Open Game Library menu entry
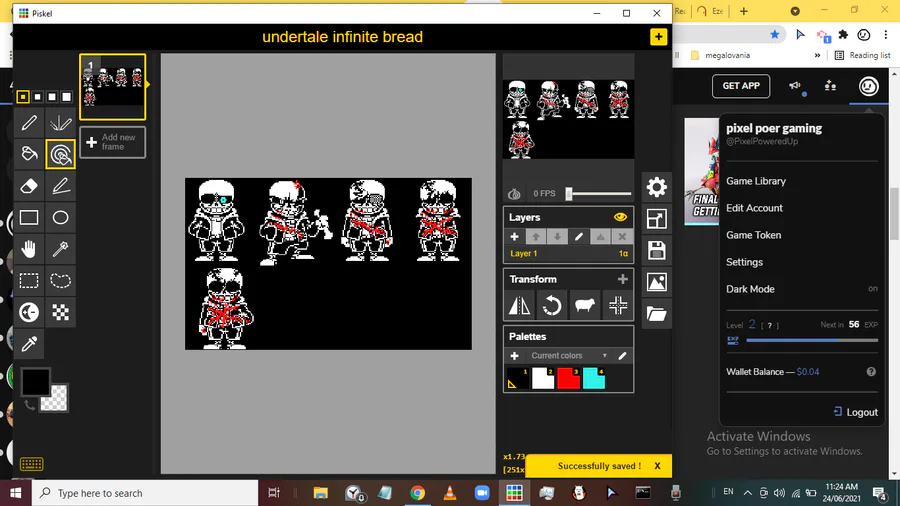 click(756, 181)
